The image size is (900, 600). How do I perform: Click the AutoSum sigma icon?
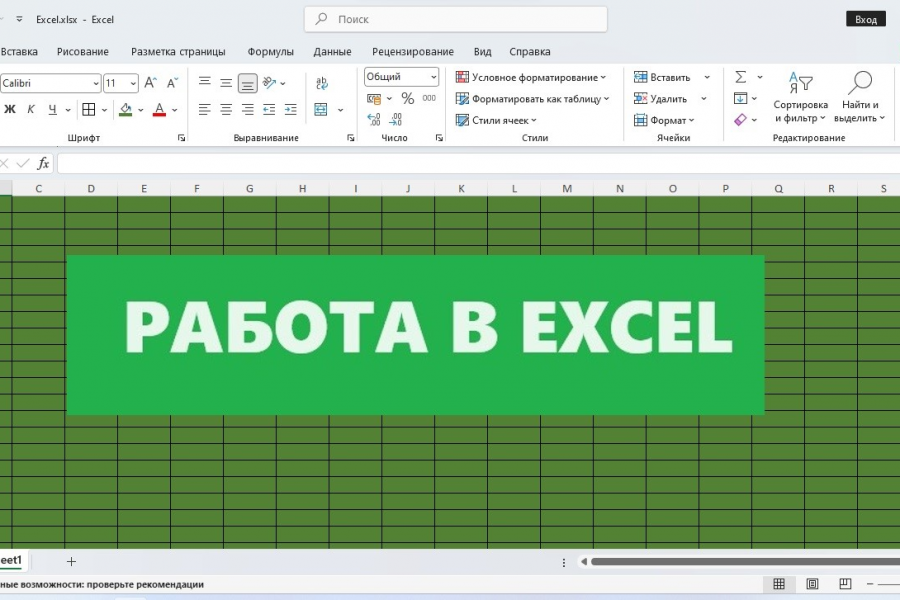tap(741, 77)
